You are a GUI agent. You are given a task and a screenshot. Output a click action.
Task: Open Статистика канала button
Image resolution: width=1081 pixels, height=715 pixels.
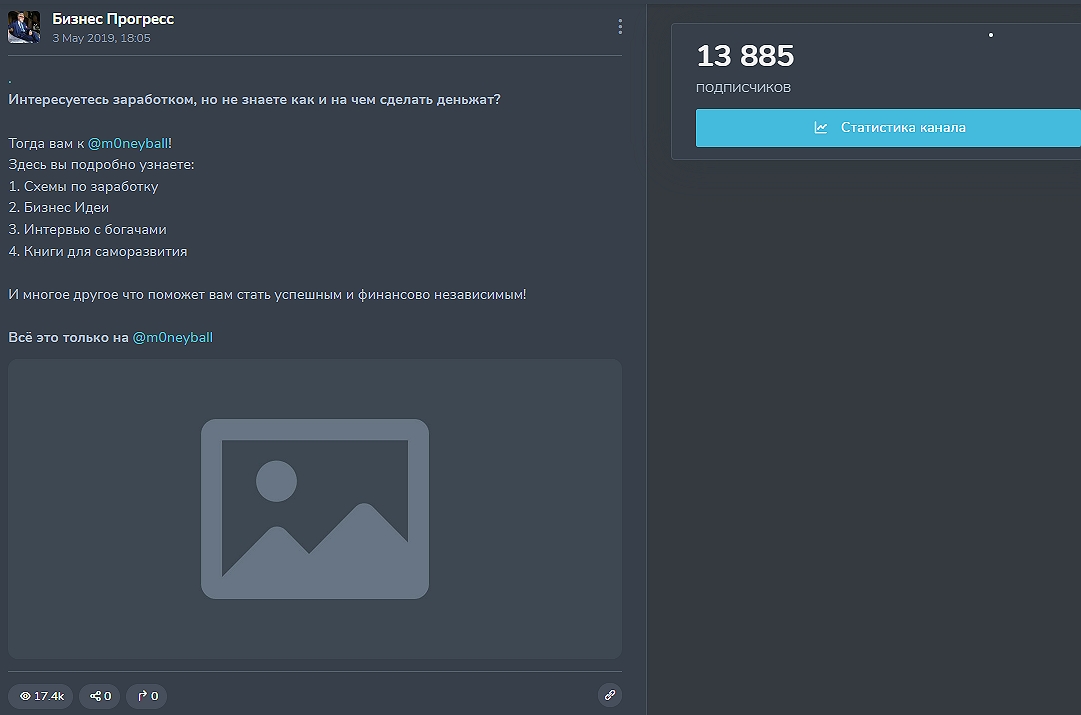(888, 128)
